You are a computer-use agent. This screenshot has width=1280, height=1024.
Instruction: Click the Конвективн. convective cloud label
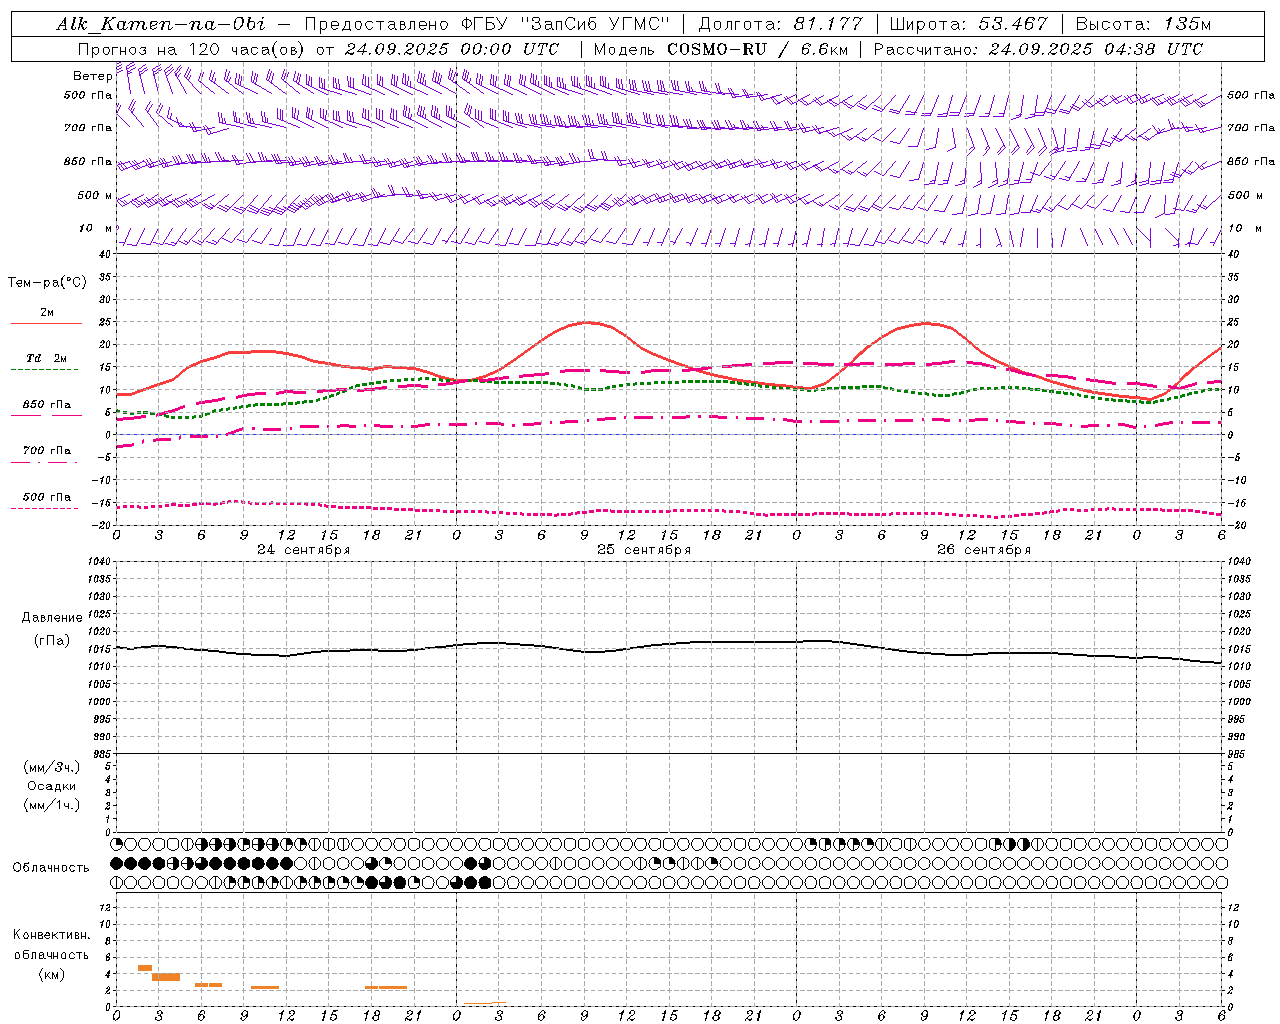[52, 935]
